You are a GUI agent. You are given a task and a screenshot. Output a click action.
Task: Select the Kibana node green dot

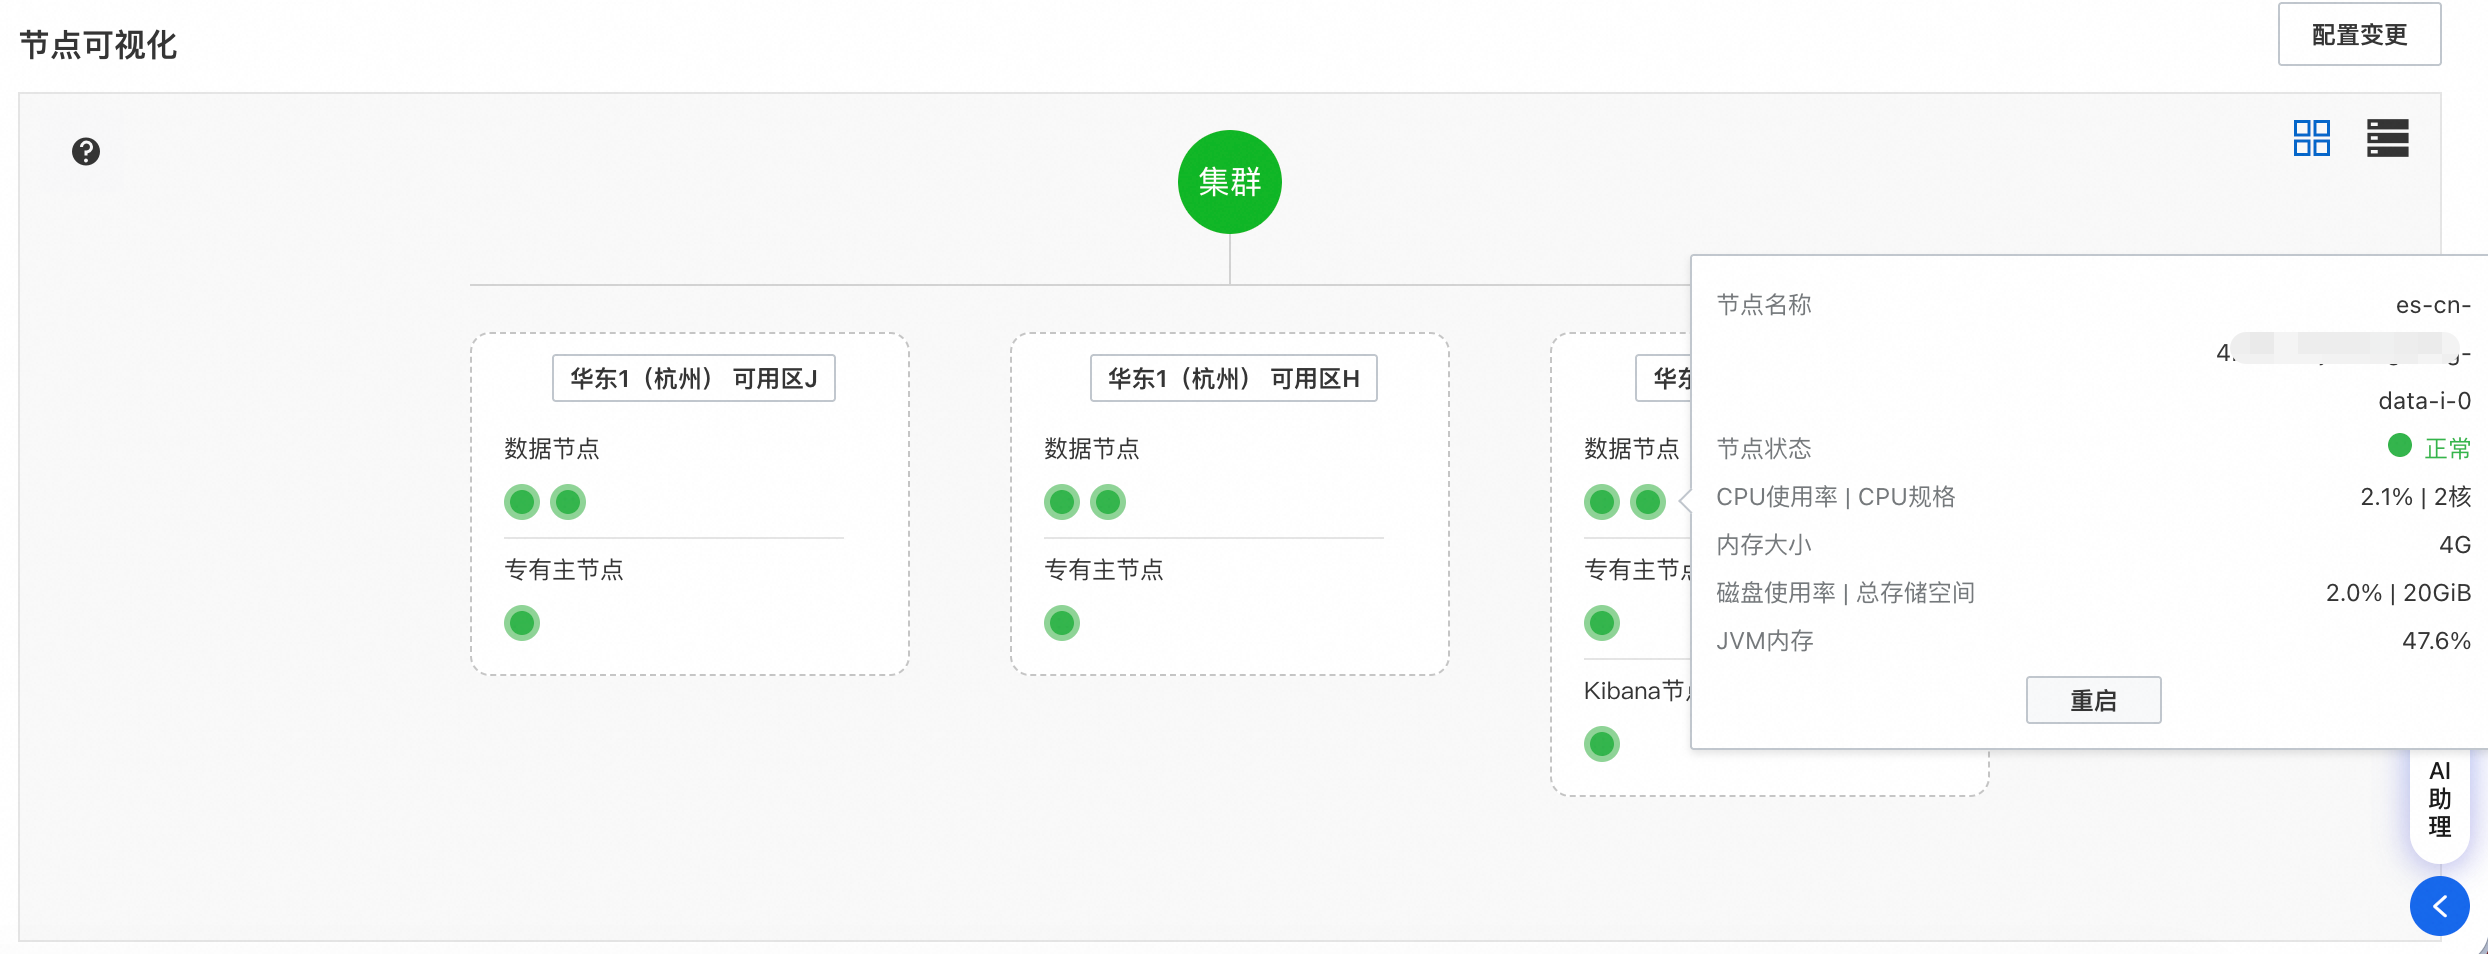point(1602,744)
